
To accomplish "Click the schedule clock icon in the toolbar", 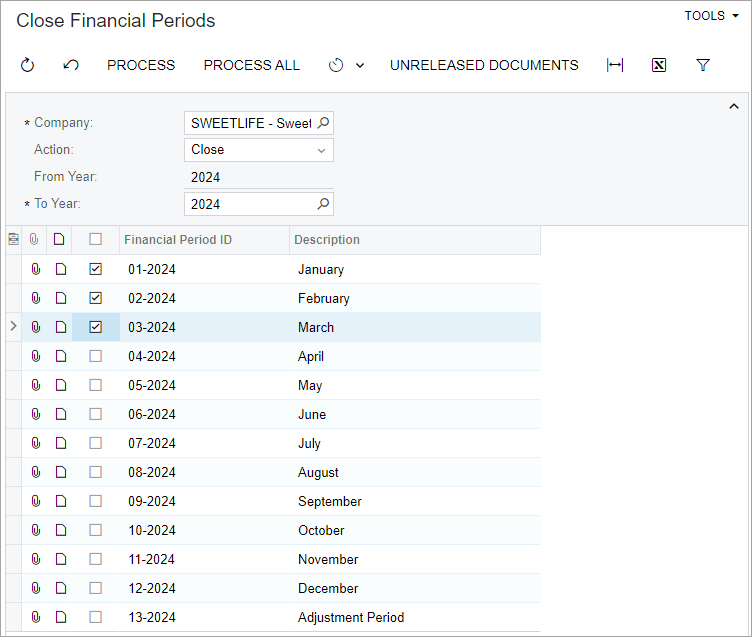I will [x=336, y=65].
